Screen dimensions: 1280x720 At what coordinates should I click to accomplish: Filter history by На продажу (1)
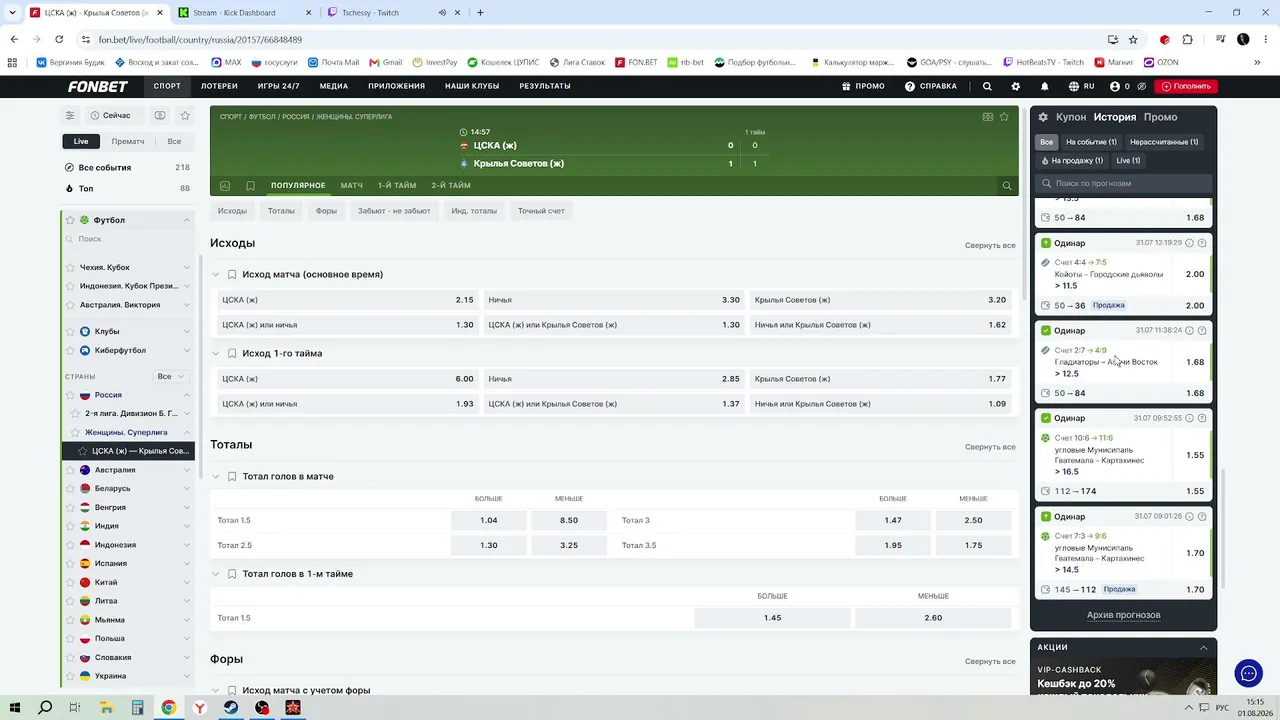point(1072,160)
